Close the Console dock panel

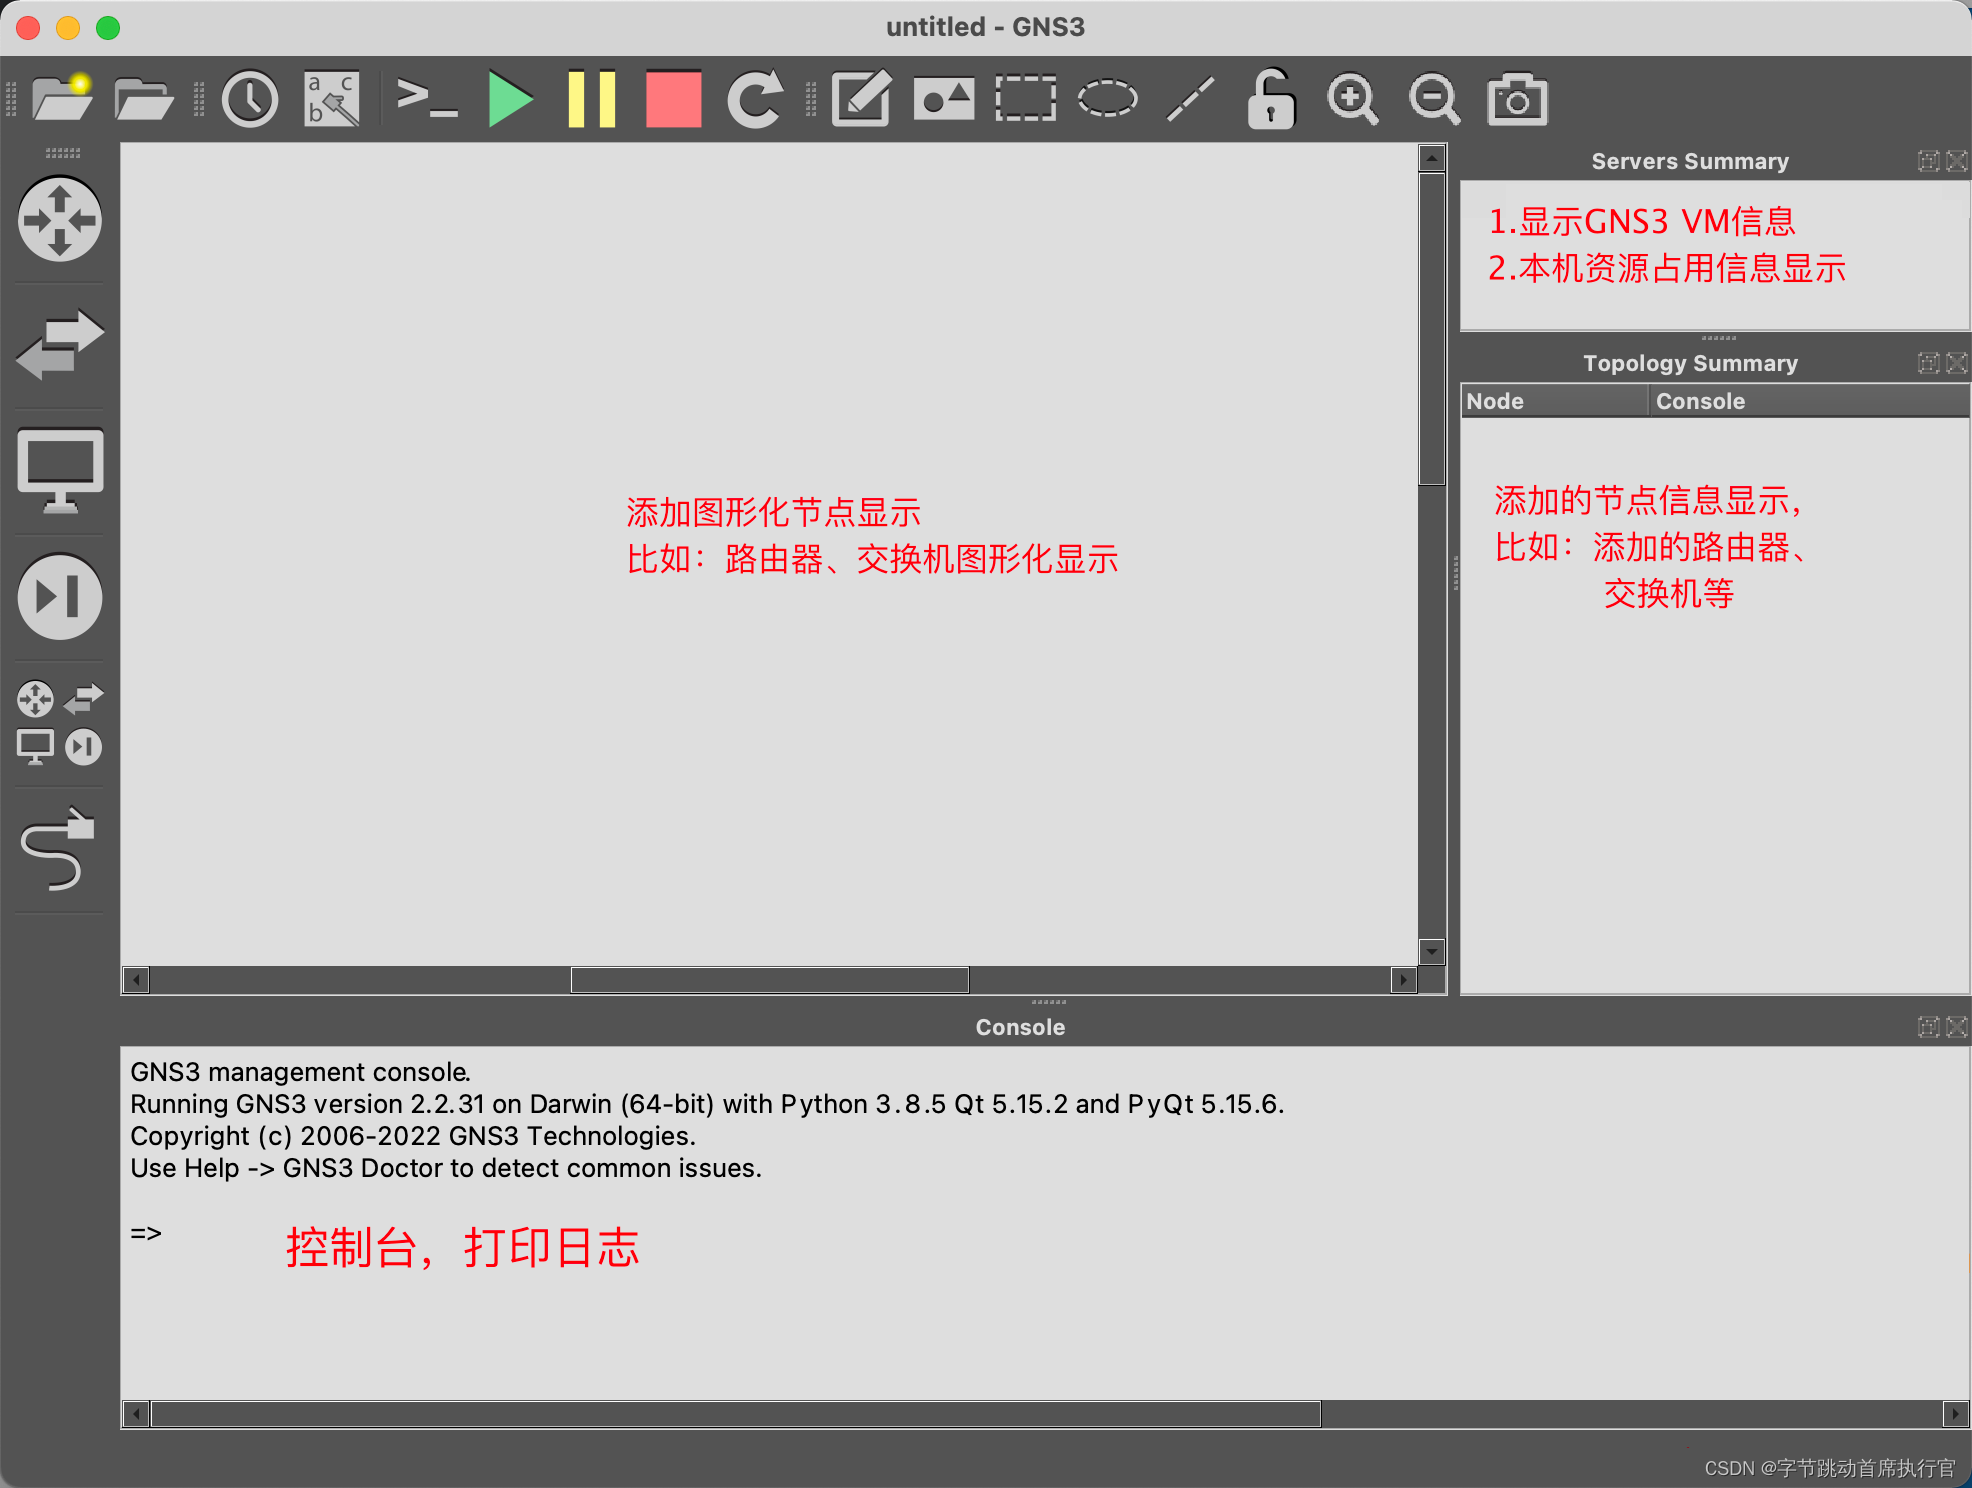click(x=1957, y=1027)
